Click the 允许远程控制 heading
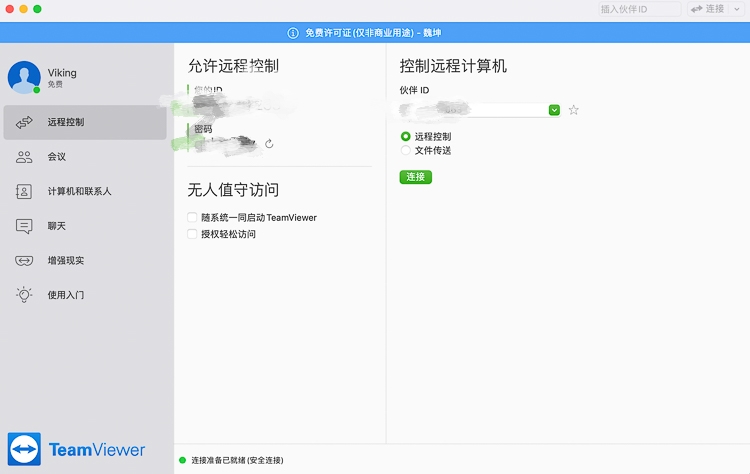This screenshot has width=750, height=474. click(x=233, y=66)
